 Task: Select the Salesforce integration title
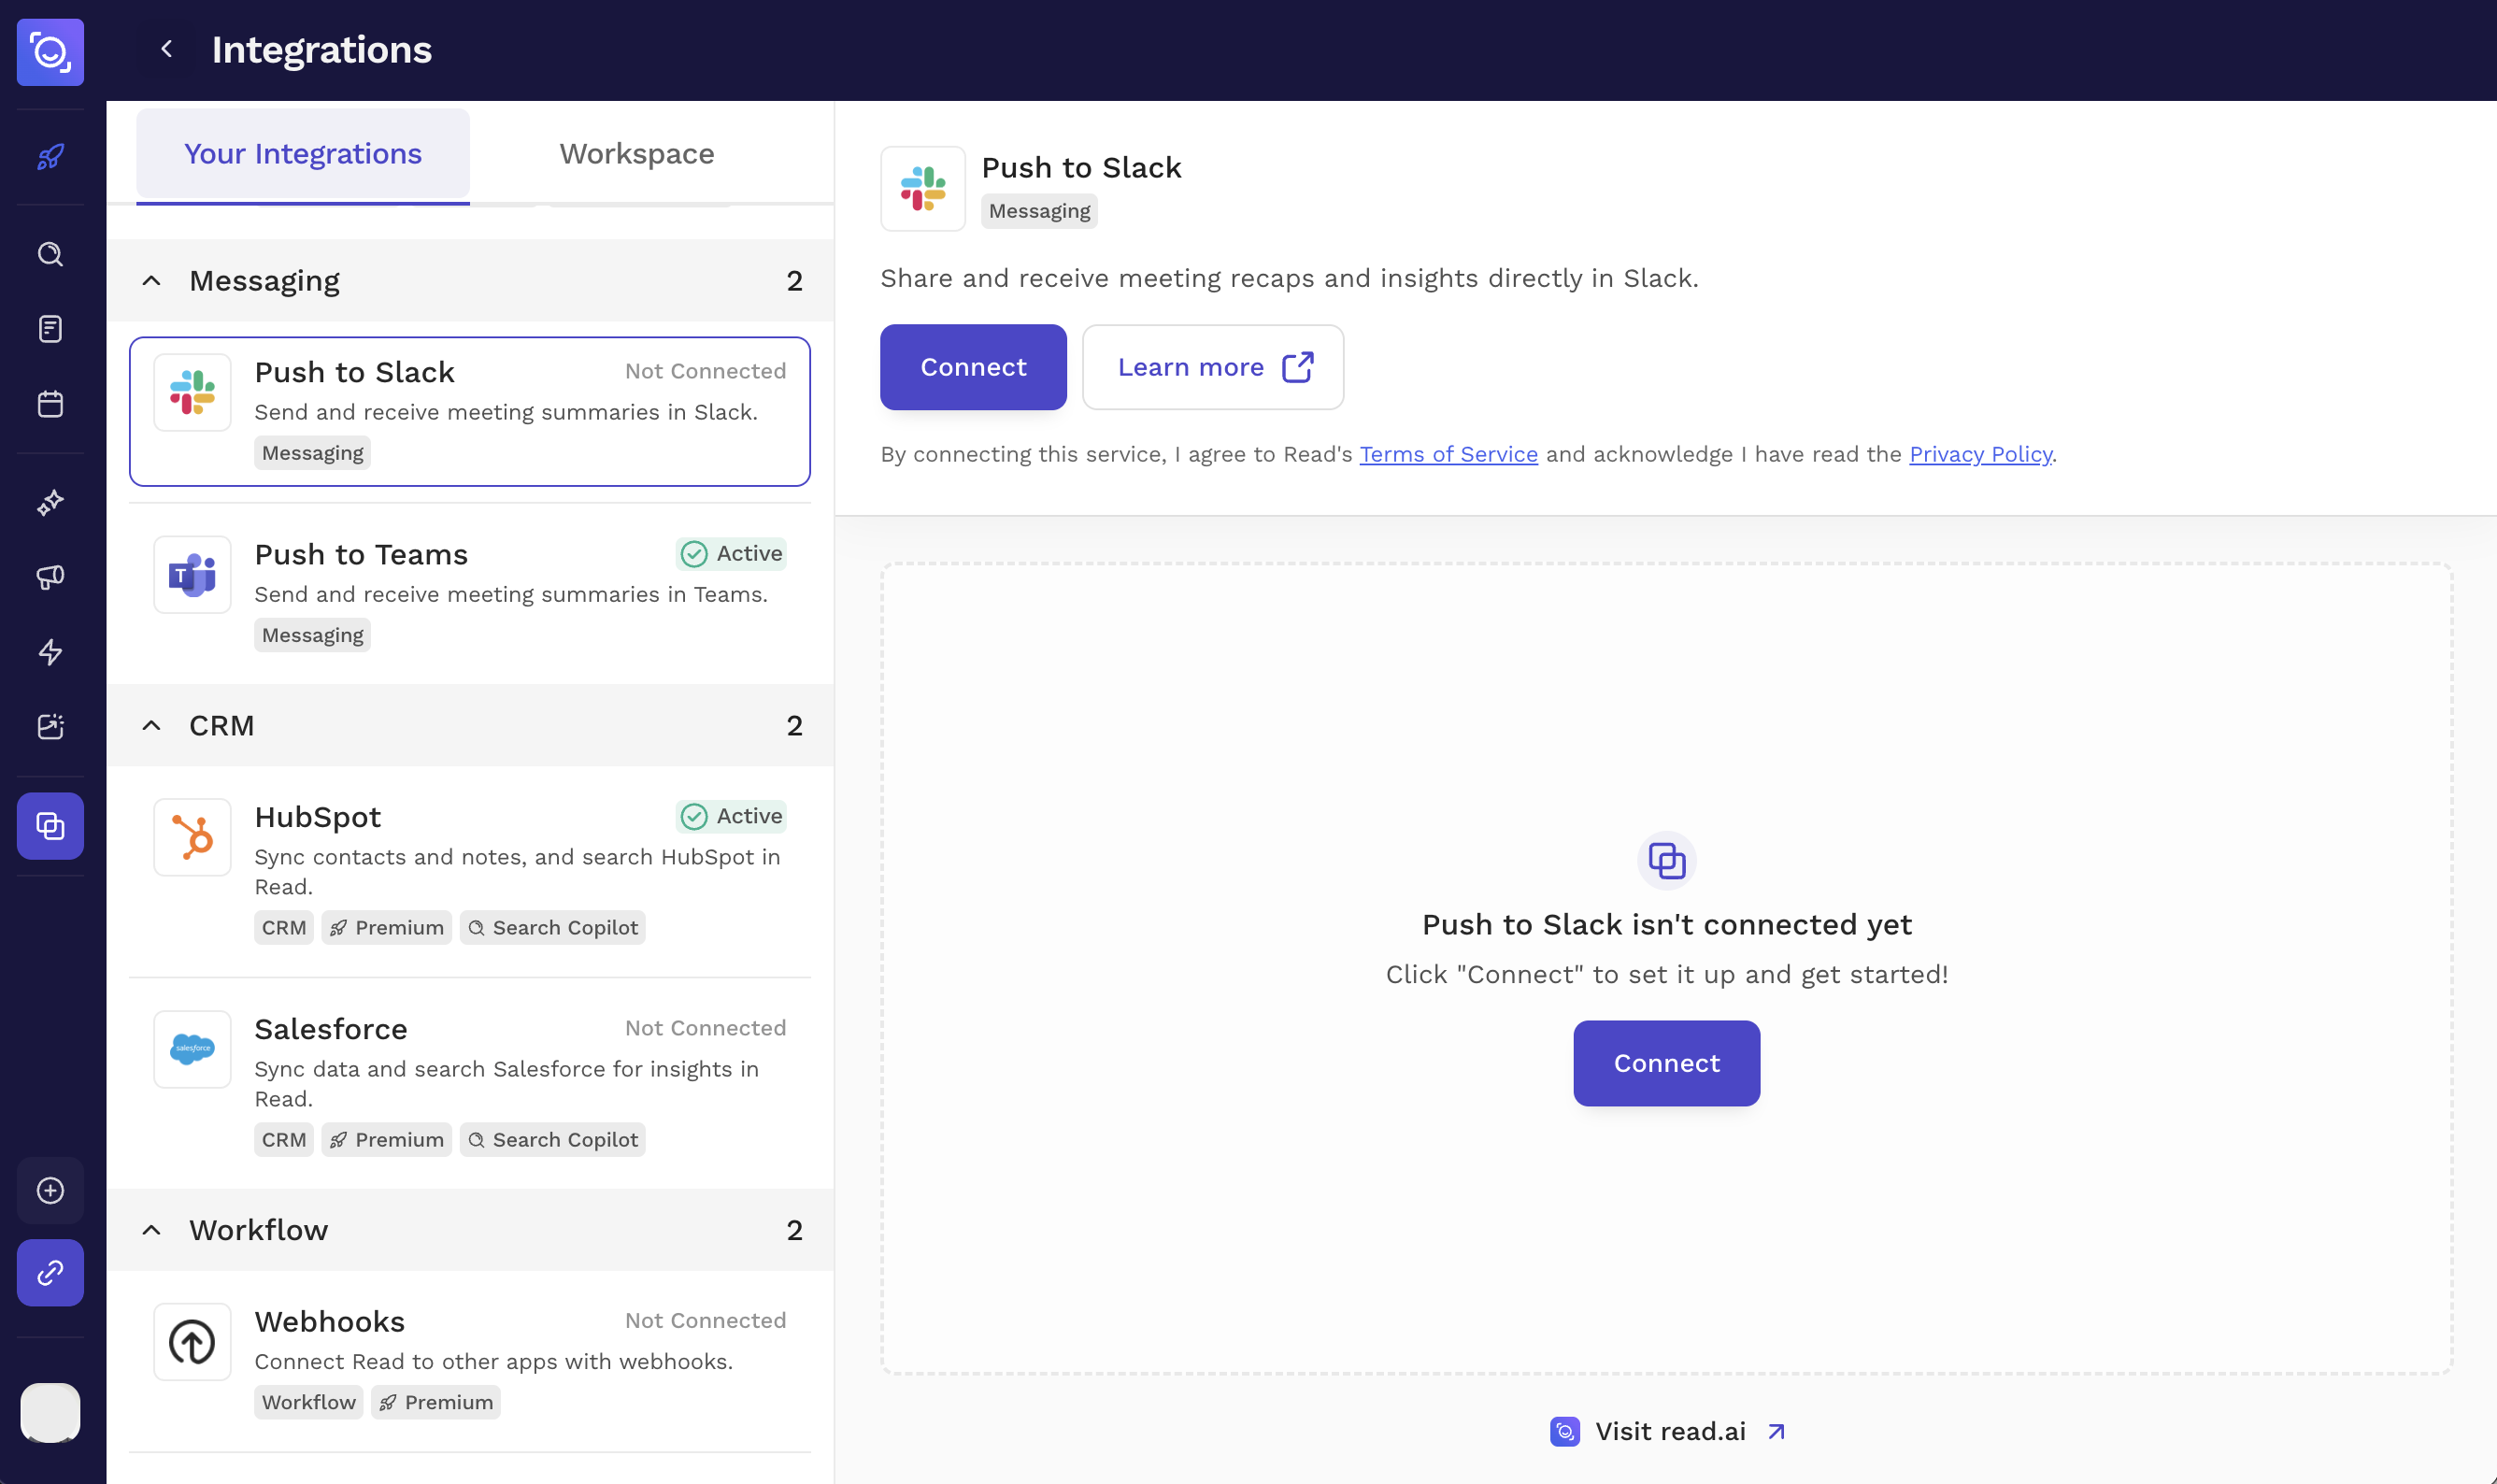click(x=331, y=1030)
